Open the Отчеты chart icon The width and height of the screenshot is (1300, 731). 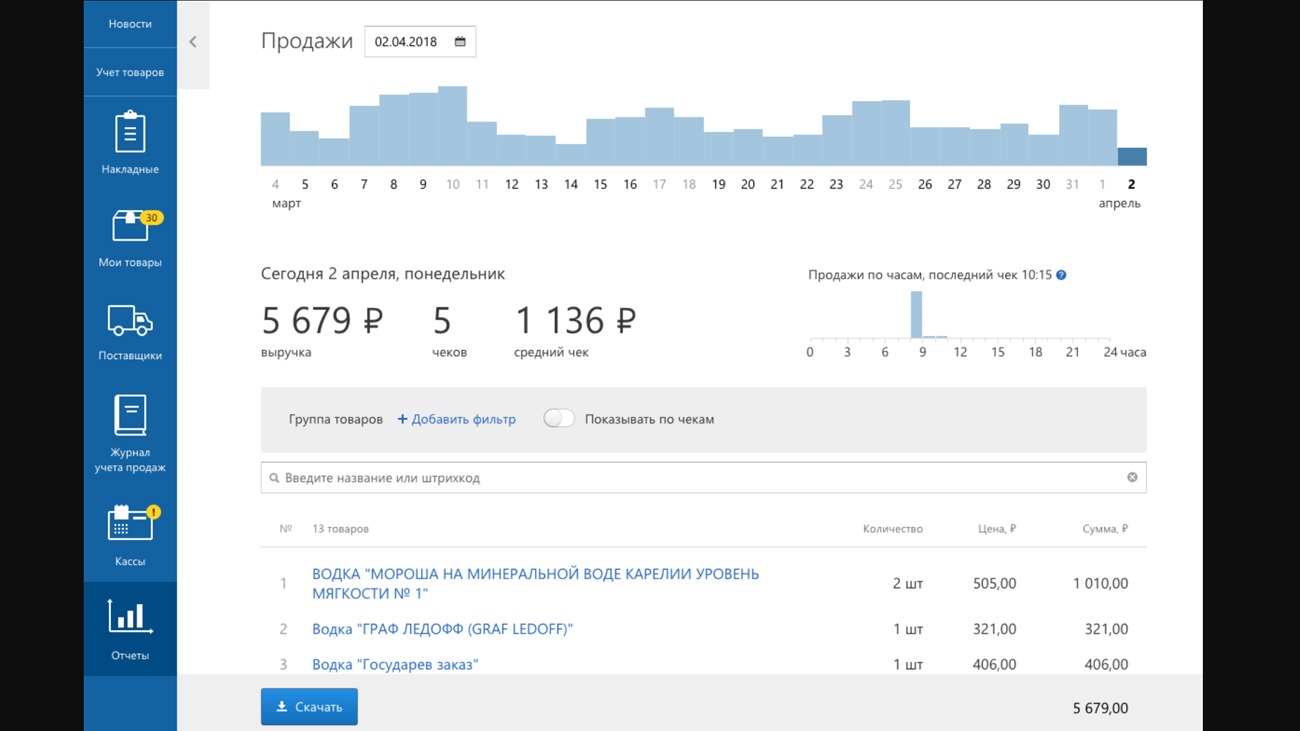tap(130, 617)
